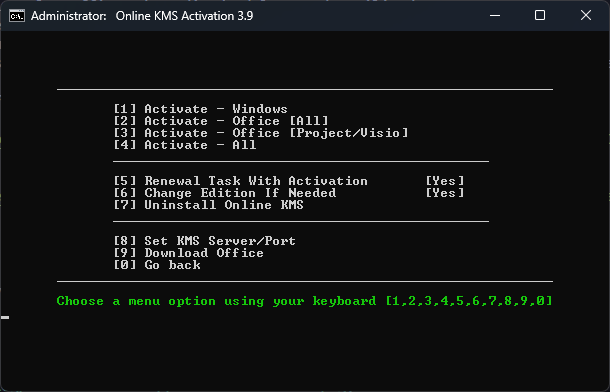Click the [Yes] value beside Renewal Task

click(445, 181)
